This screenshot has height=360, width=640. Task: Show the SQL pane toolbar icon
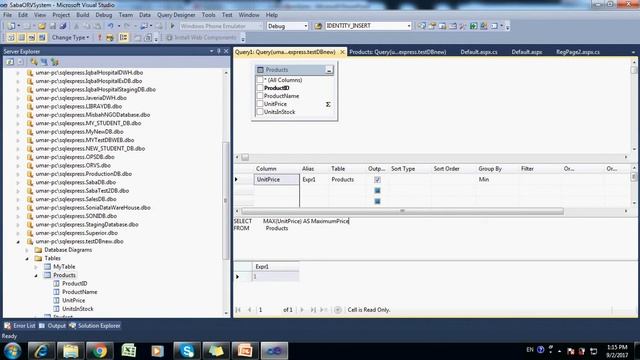click(31, 38)
